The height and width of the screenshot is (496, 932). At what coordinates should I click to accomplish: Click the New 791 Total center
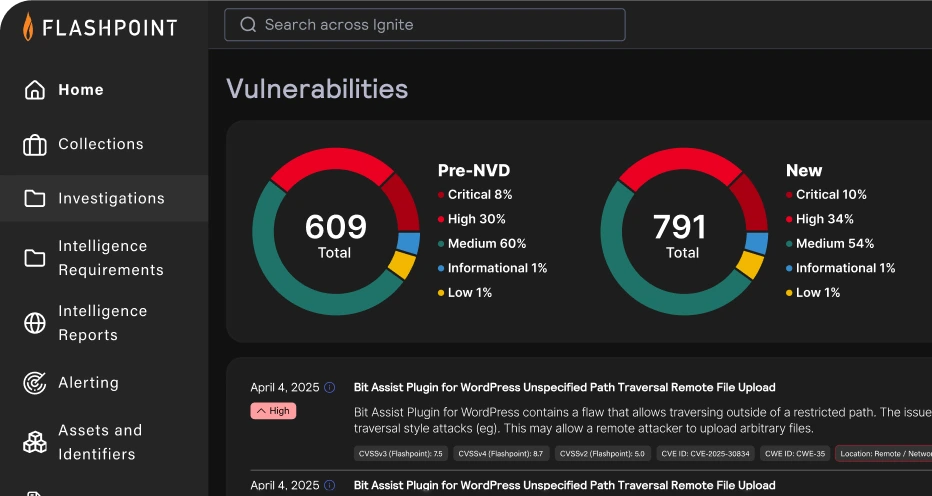[x=681, y=235]
